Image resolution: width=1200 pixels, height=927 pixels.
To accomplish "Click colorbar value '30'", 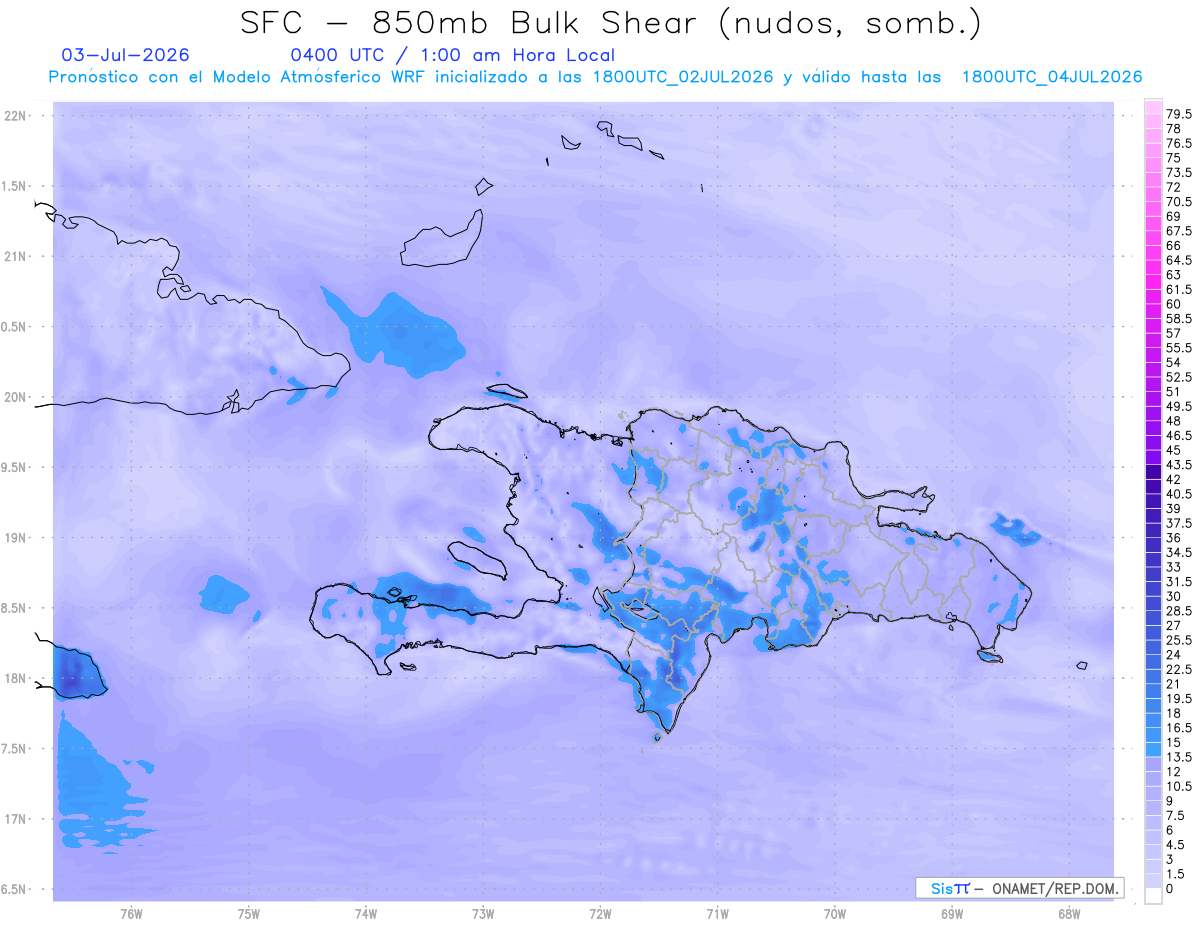I will point(1174,596).
